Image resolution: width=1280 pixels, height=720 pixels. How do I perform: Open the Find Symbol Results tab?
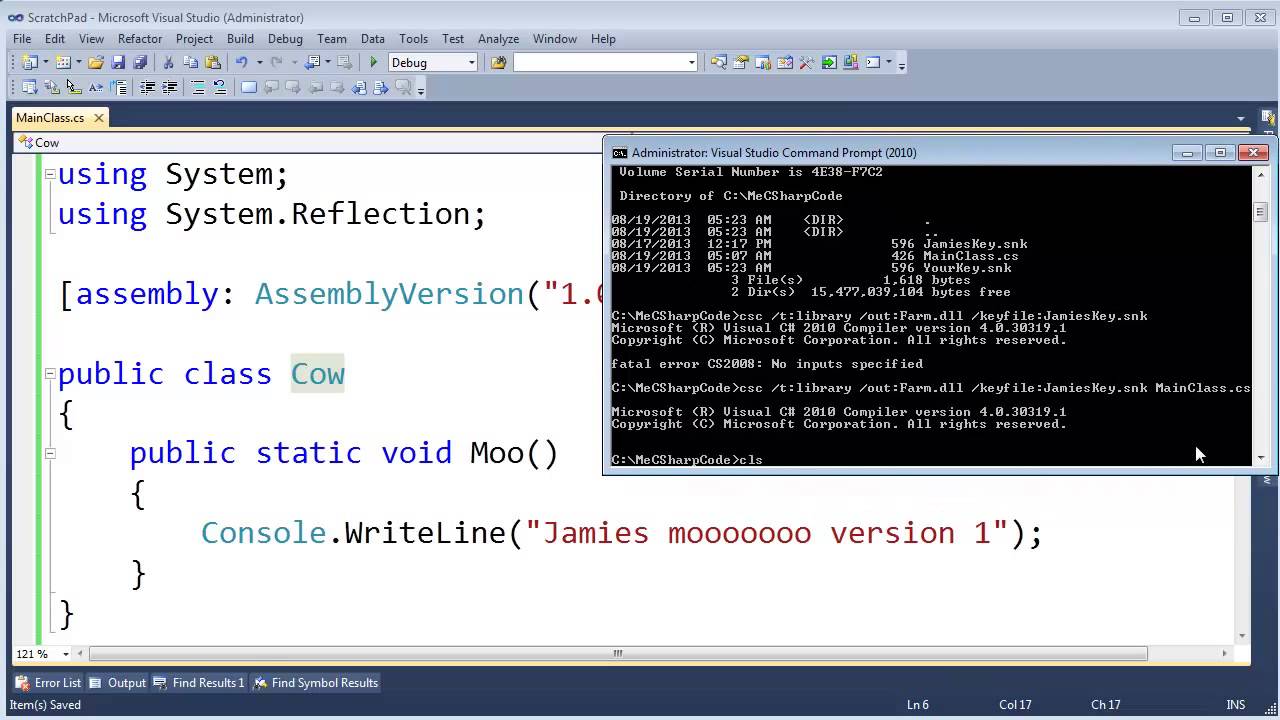coord(316,683)
